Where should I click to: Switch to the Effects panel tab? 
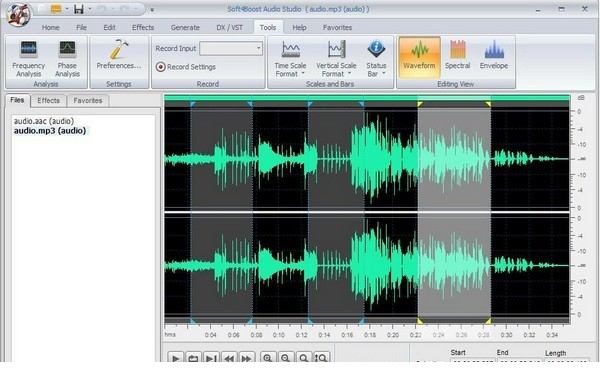tap(48, 101)
